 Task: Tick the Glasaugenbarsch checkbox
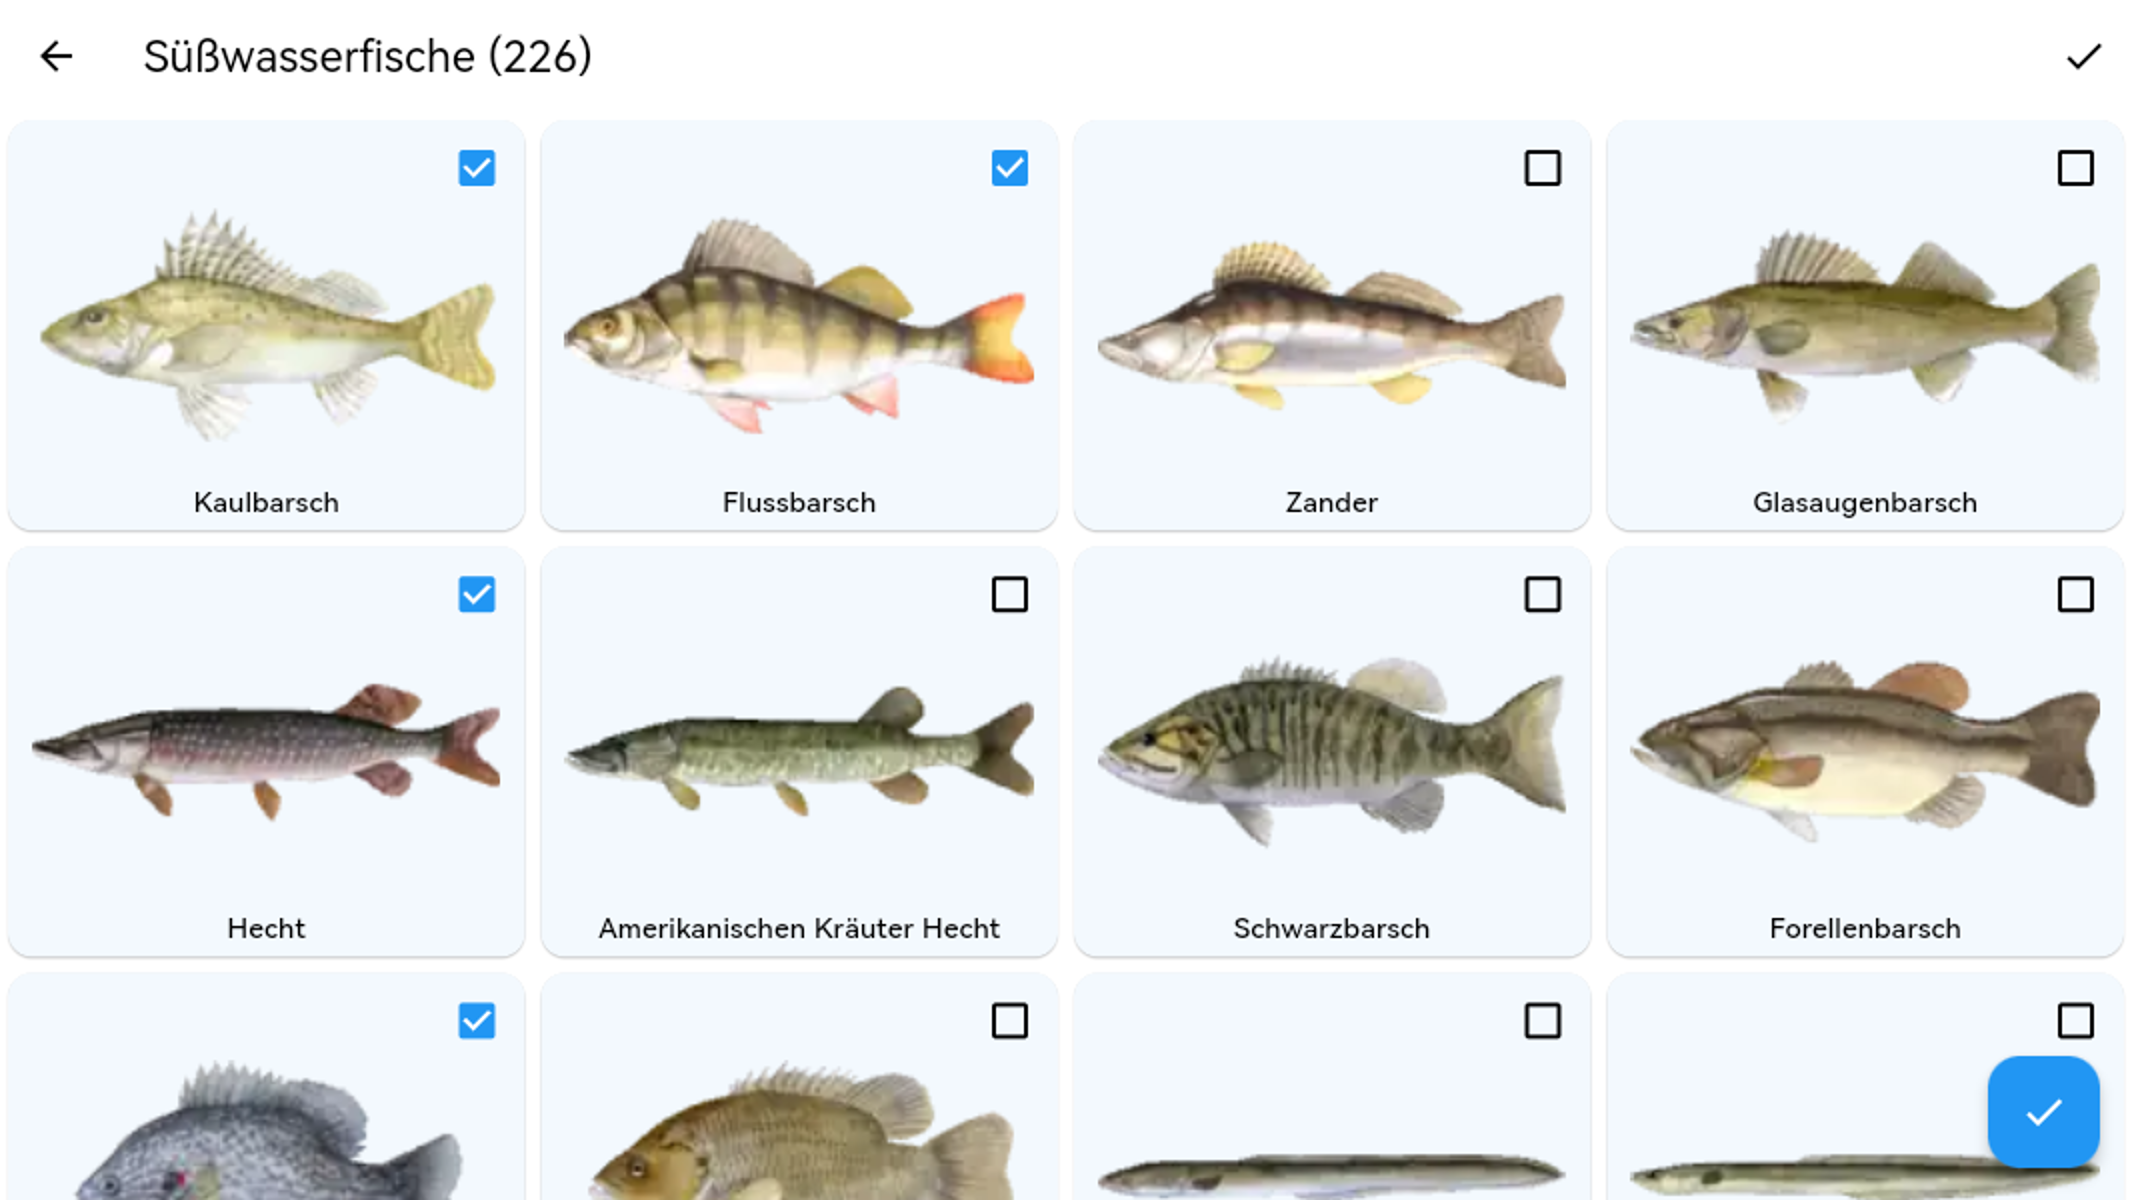click(2076, 168)
